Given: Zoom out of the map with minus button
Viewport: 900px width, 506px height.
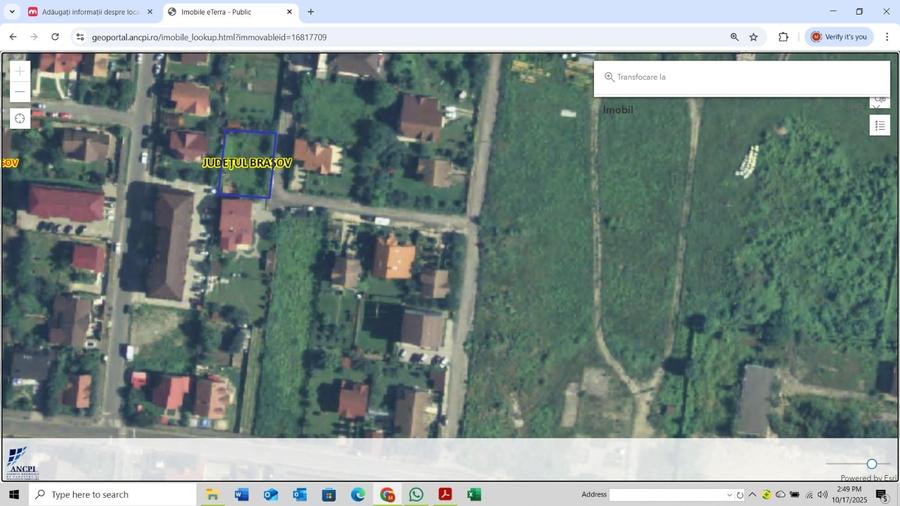Looking at the screenshot, I should click(20, 92).
